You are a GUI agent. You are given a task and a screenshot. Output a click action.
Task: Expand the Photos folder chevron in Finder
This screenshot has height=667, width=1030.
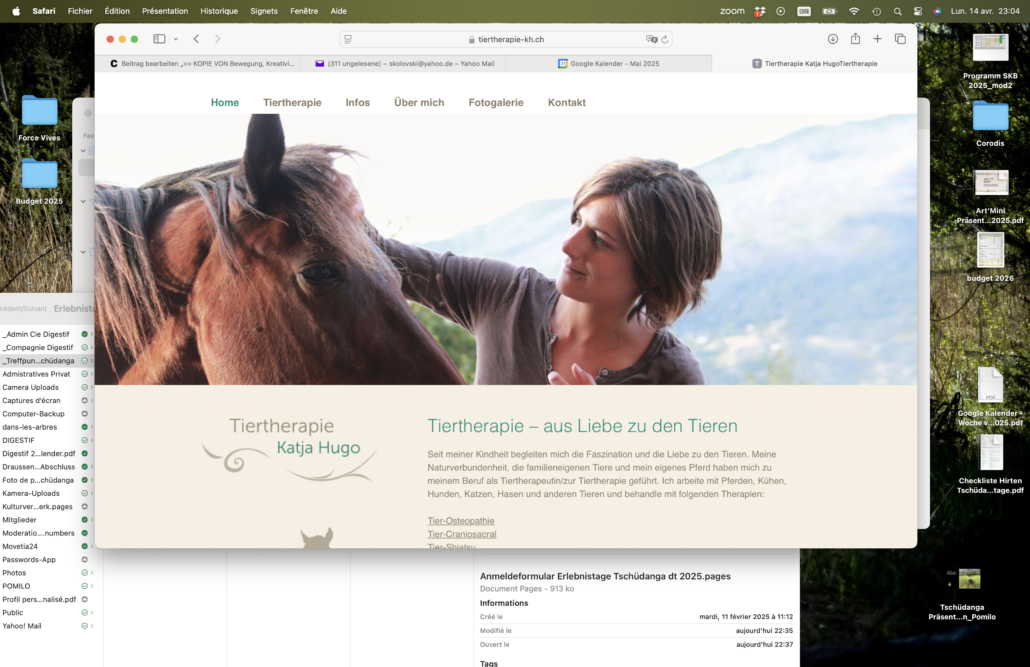91,573
